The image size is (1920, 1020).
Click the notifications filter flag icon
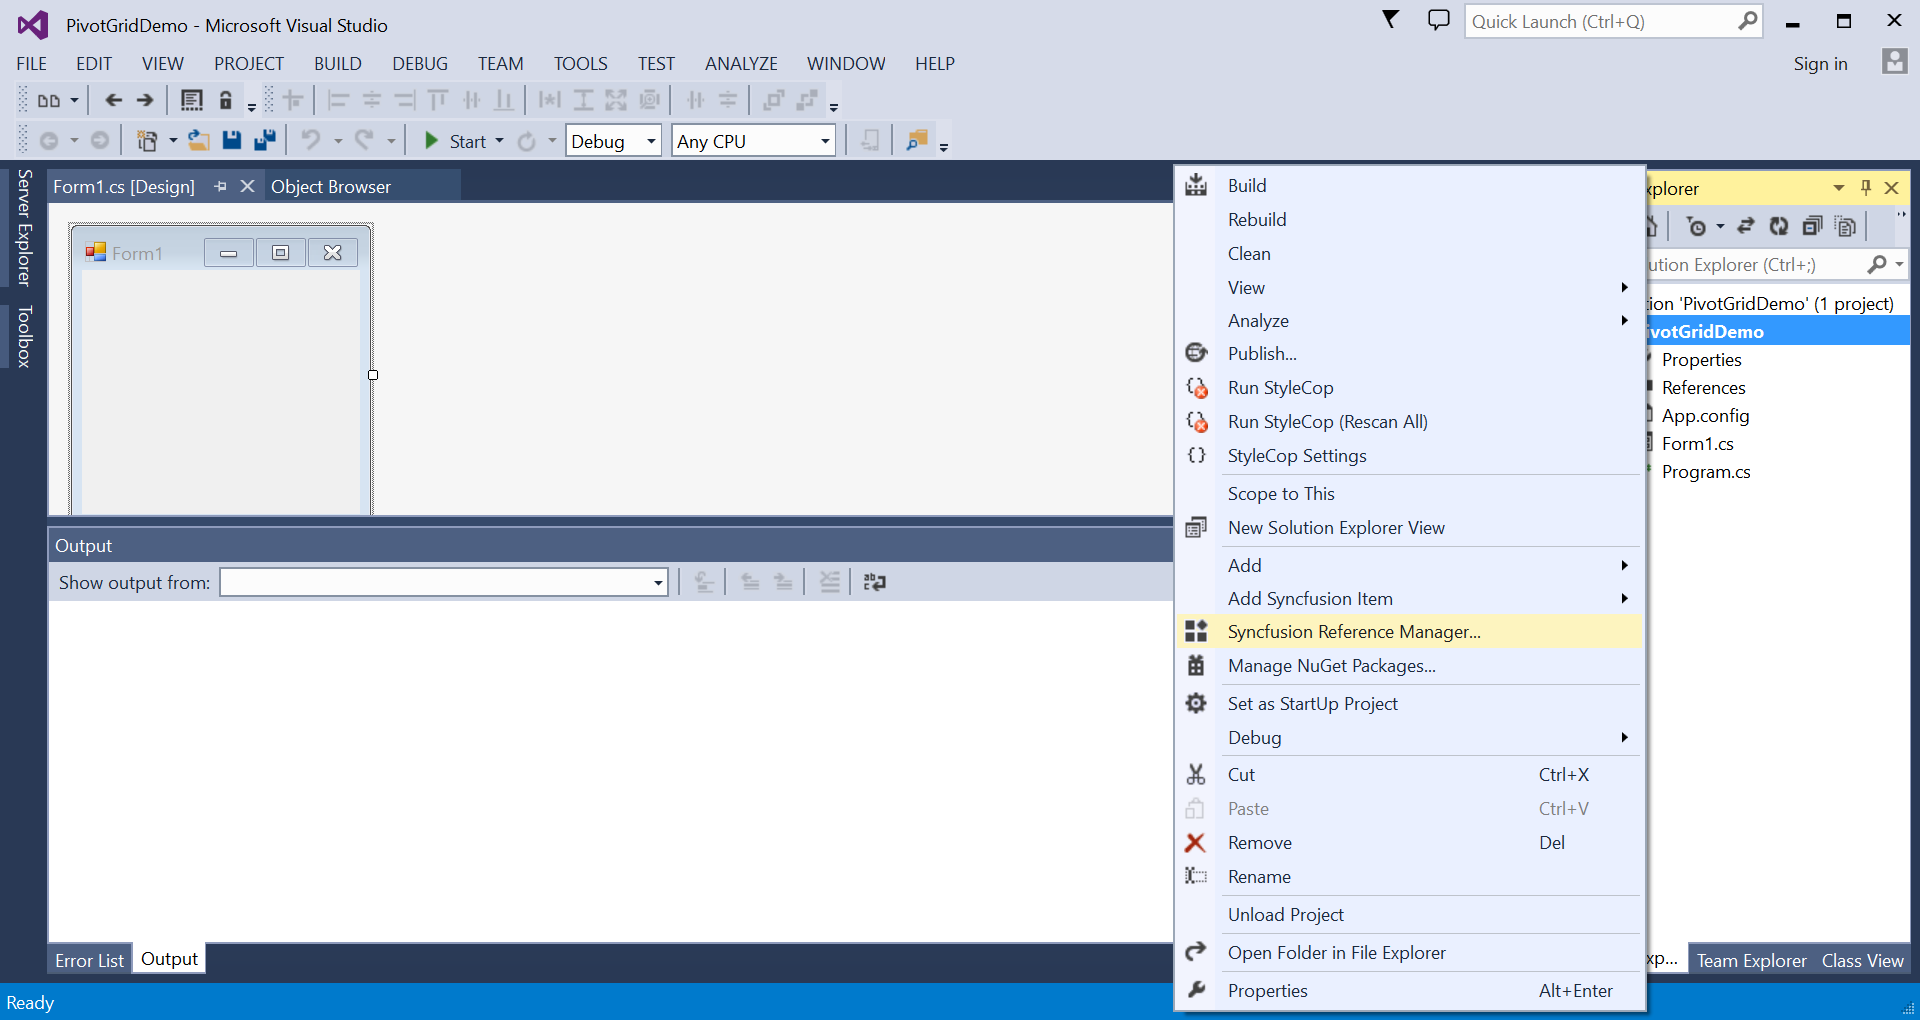pos(1390,19)
